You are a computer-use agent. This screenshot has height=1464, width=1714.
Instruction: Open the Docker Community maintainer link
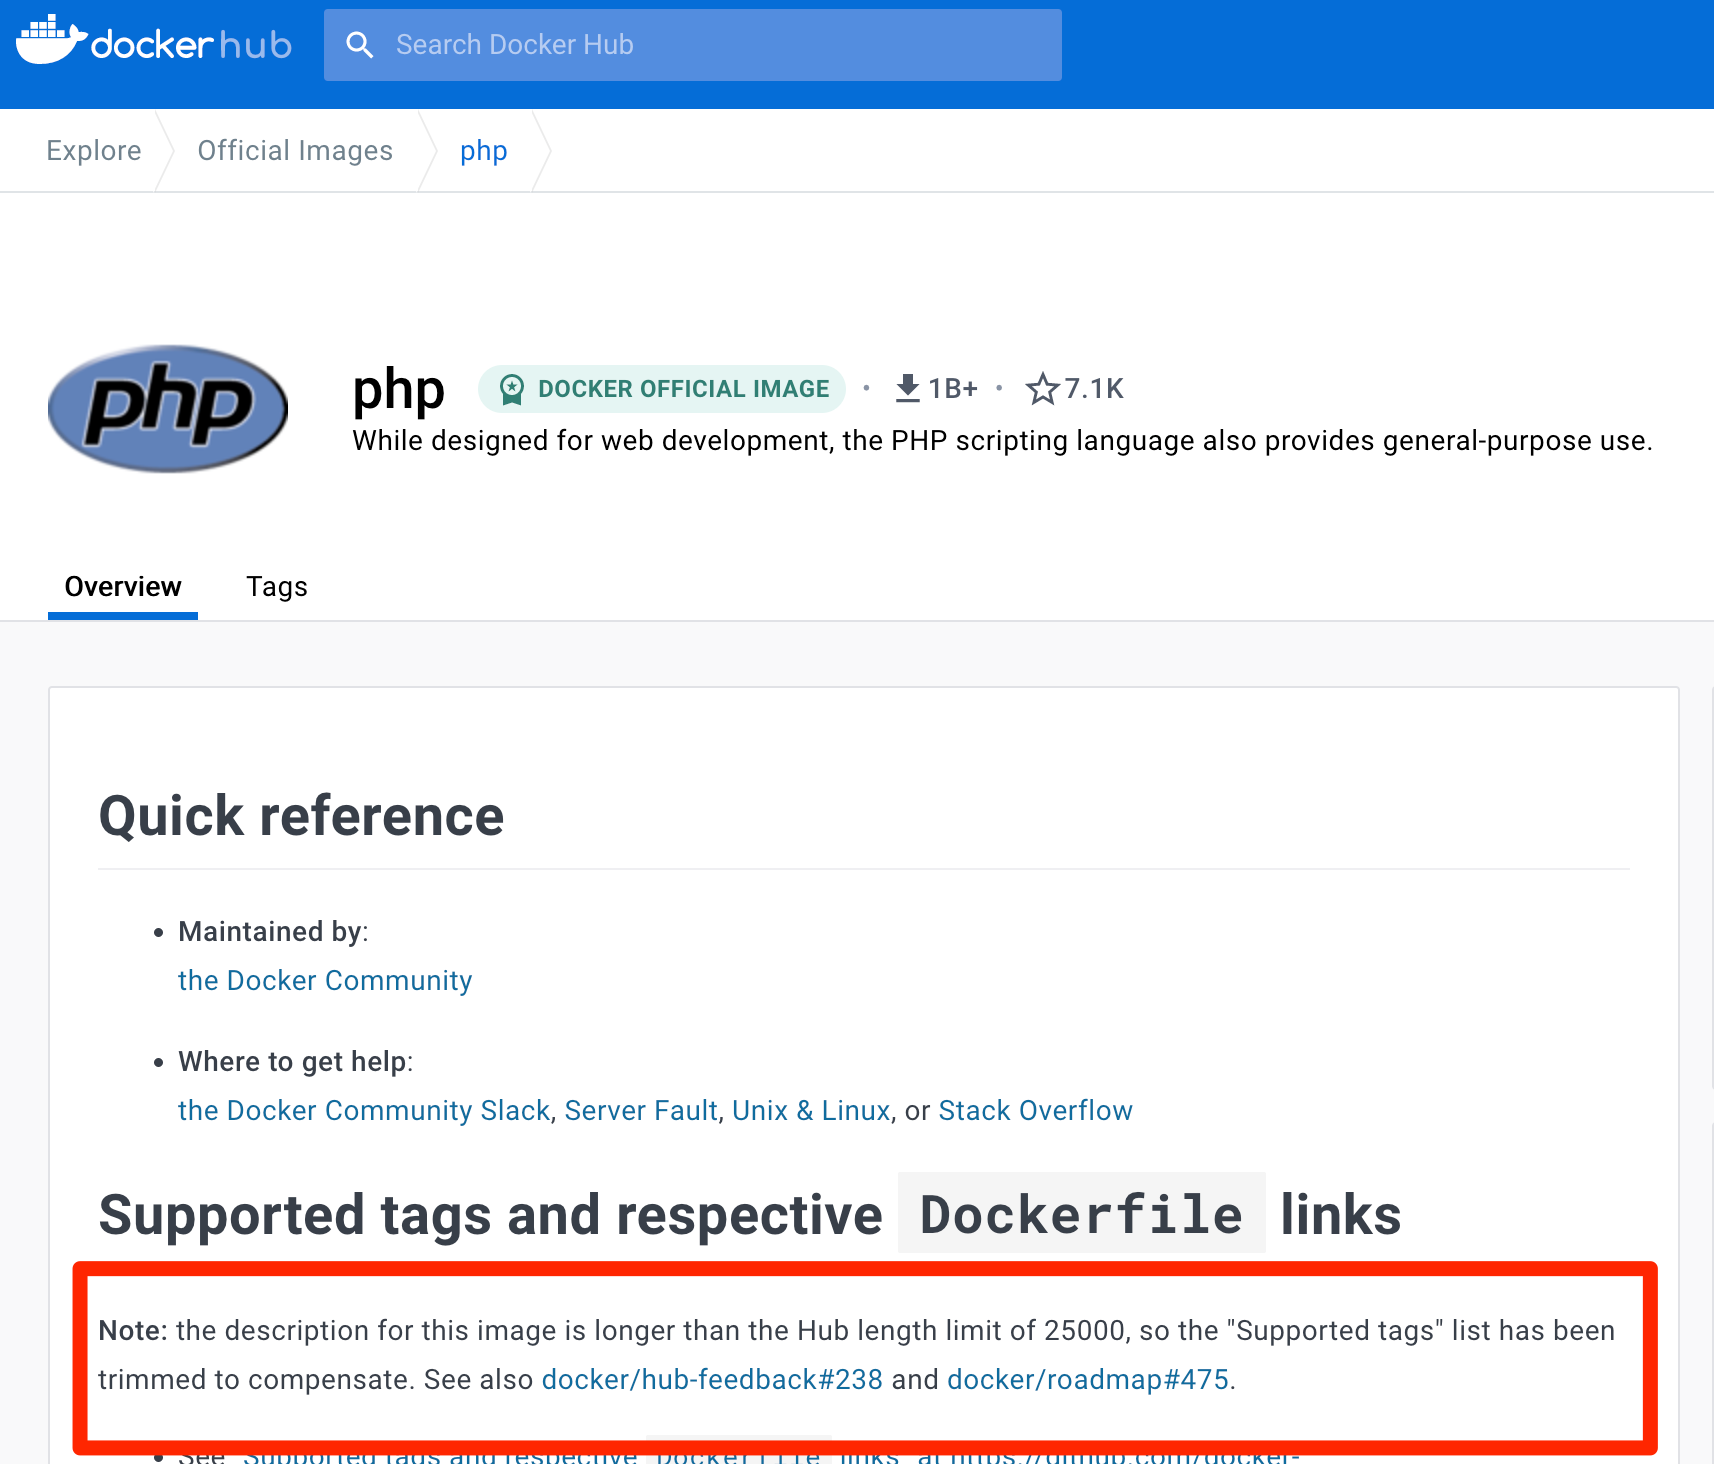pos(325,981)
